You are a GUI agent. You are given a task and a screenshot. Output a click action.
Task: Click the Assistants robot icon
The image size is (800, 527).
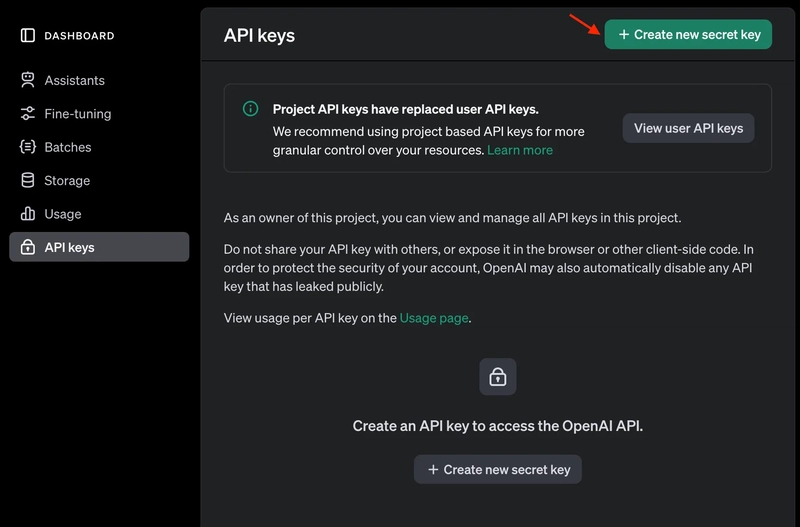tap(28, 80)
